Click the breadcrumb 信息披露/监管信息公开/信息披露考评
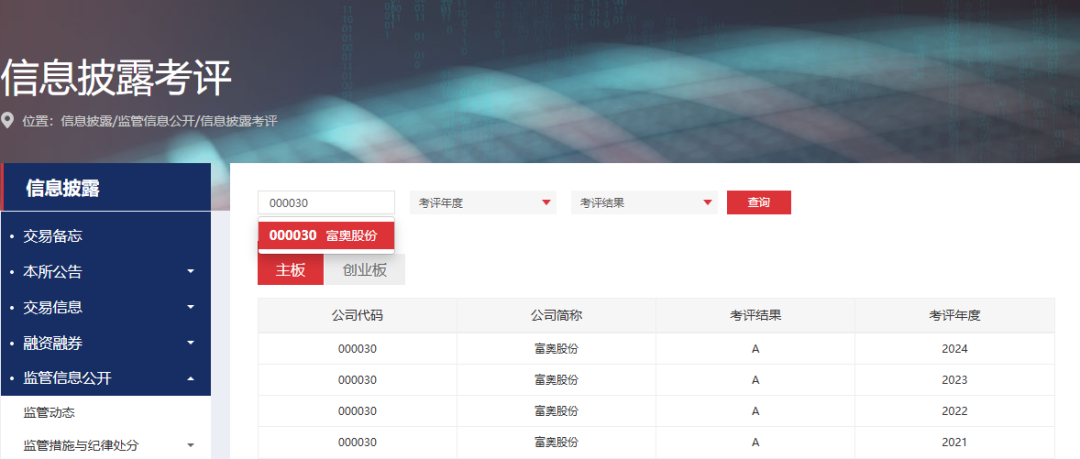Screen dimensions: 1080x459 [169, 121]
